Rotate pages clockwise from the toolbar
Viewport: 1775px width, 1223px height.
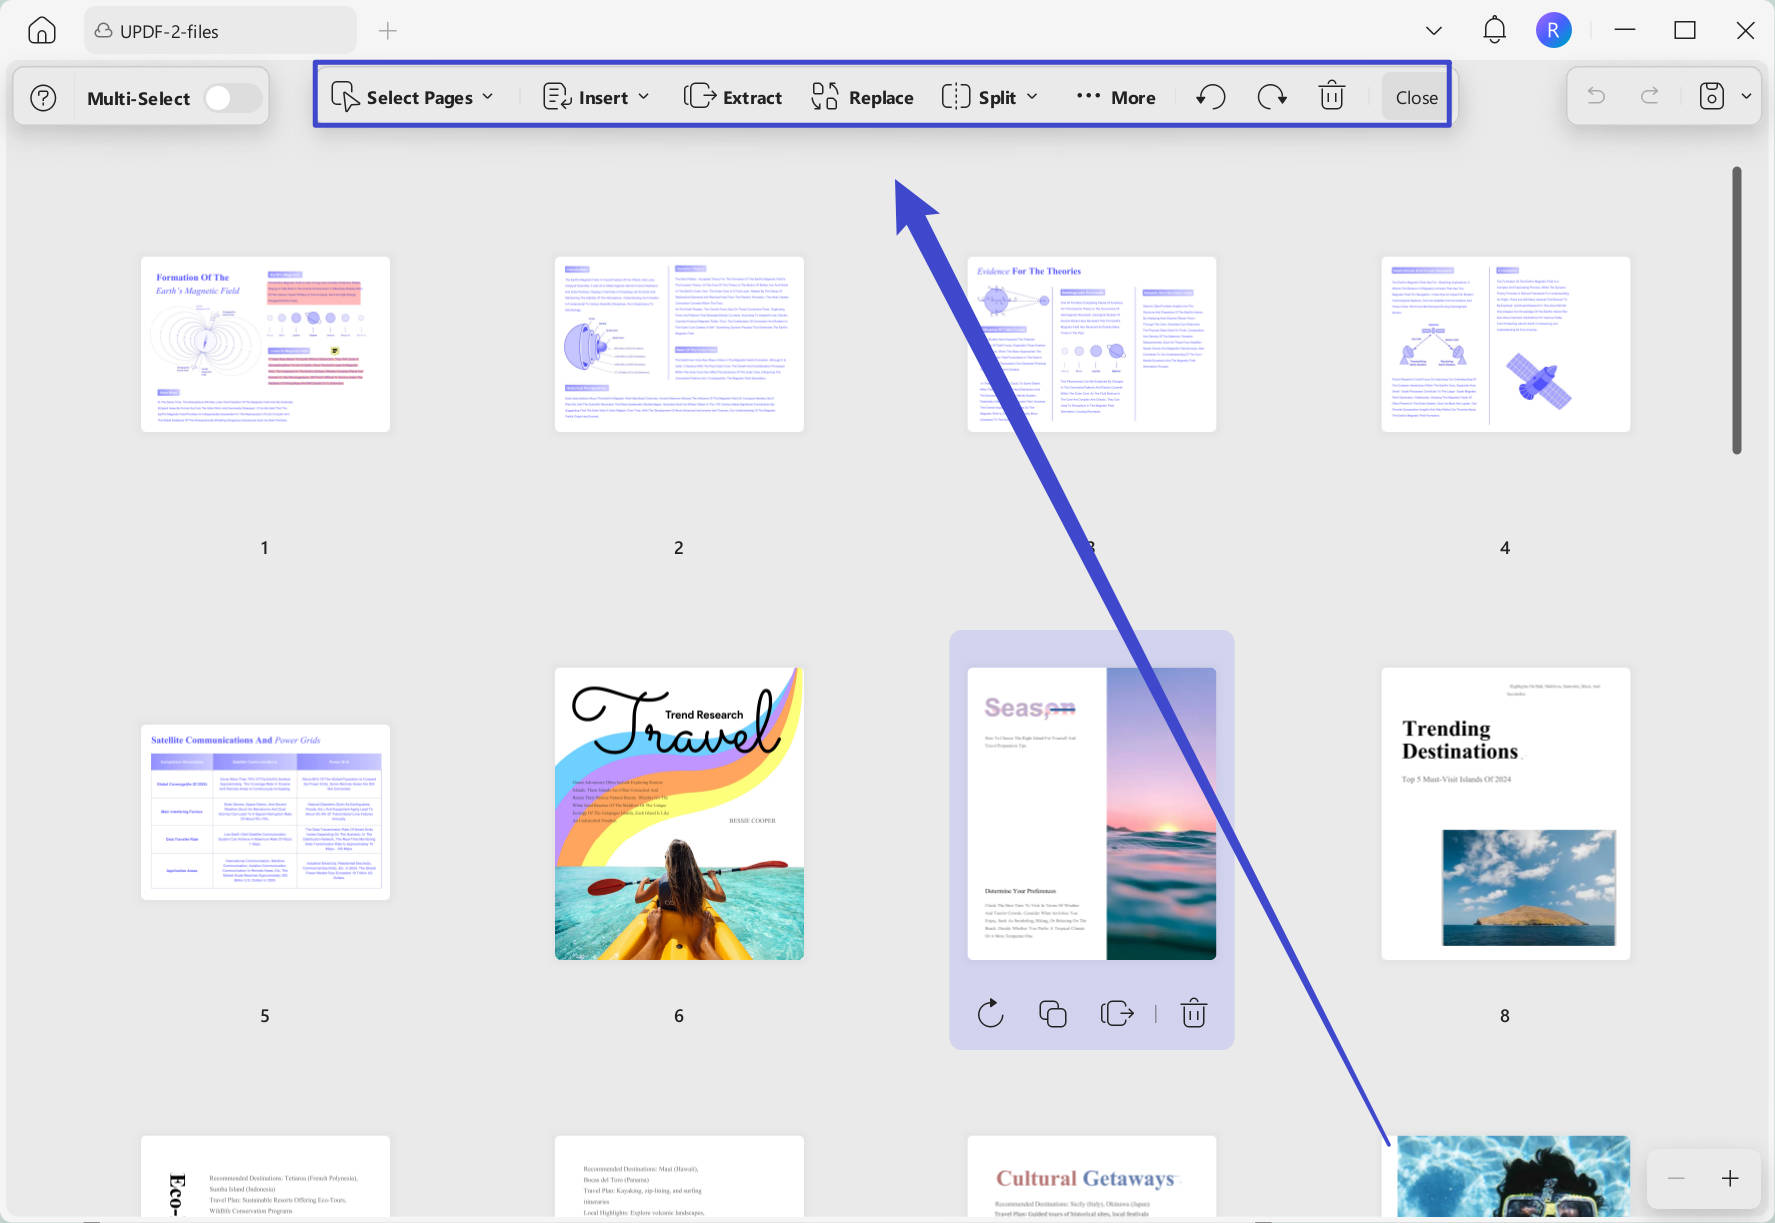[x=1272, y=97]
